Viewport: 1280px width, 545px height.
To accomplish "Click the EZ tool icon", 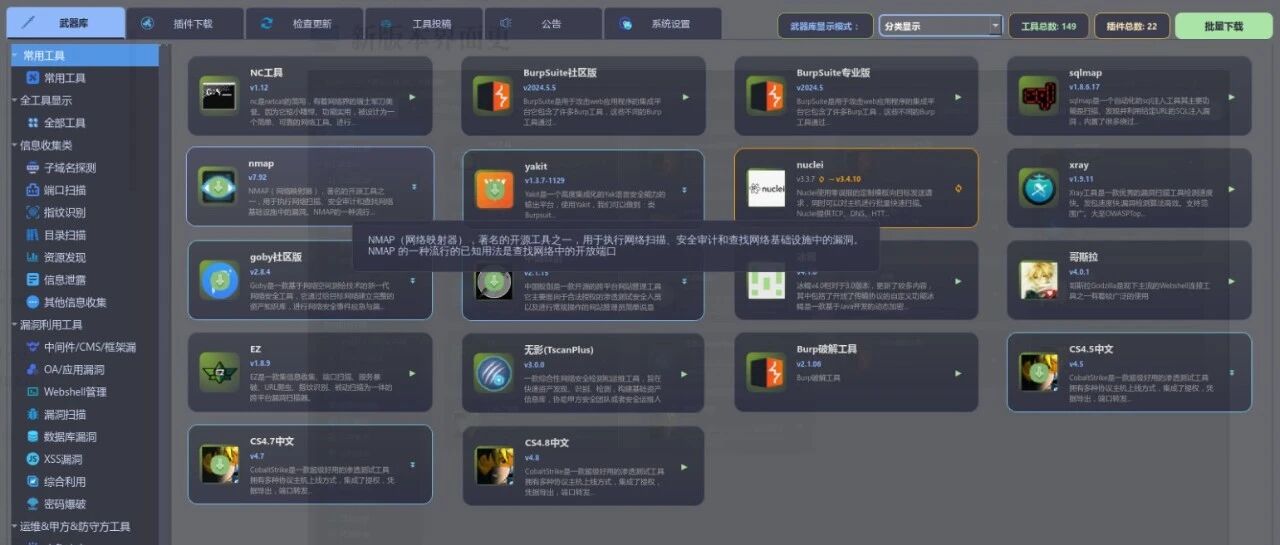I will click(218, 372).
